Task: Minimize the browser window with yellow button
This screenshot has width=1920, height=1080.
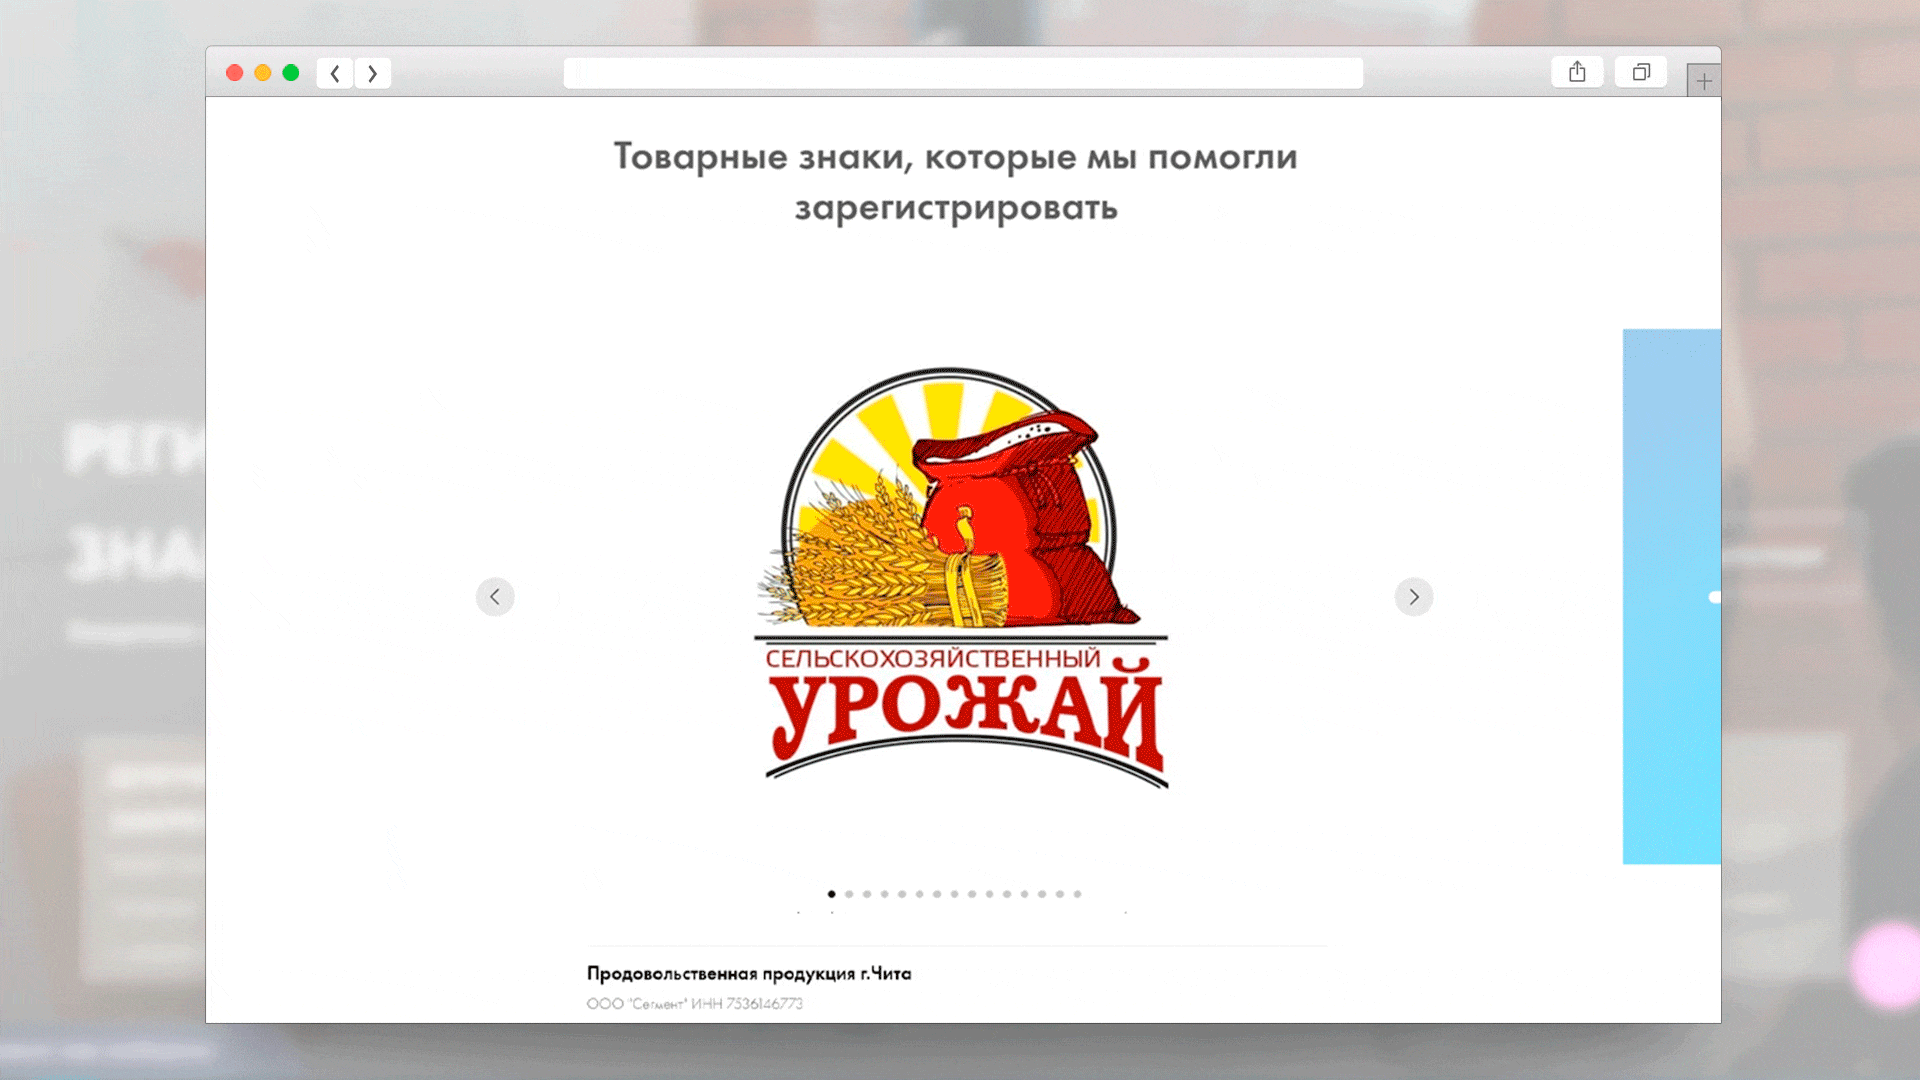Action: point(263,73)
